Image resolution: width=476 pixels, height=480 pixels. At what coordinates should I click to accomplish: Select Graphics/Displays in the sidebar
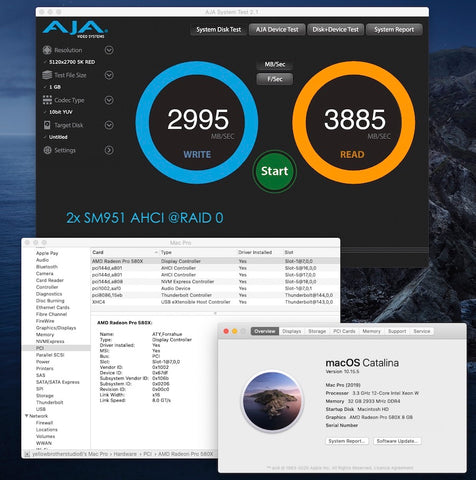pyautogui.click(x=56, y=328)
